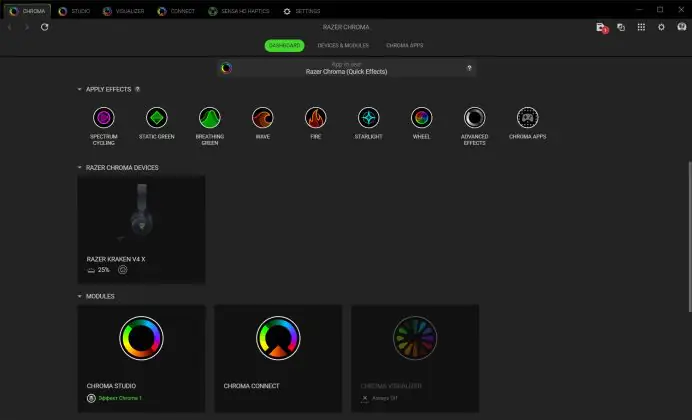The image size is (692, 420).
Task: Apply the Wave lighting effect
Action: 263,118
